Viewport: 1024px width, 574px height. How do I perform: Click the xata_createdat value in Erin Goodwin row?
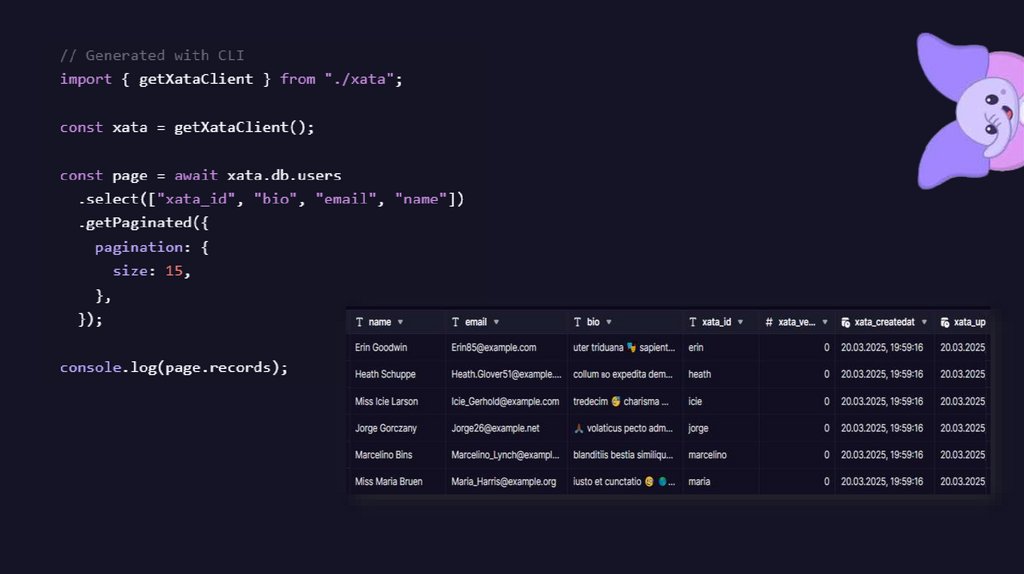[882, 347]
